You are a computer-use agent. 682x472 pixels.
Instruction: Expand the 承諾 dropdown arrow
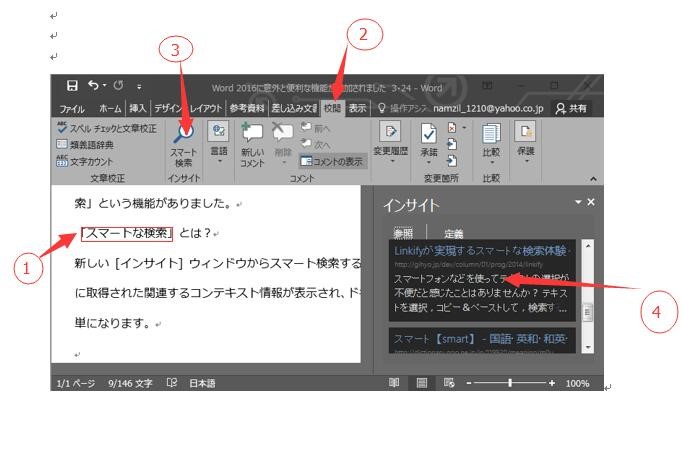[429, 163]
